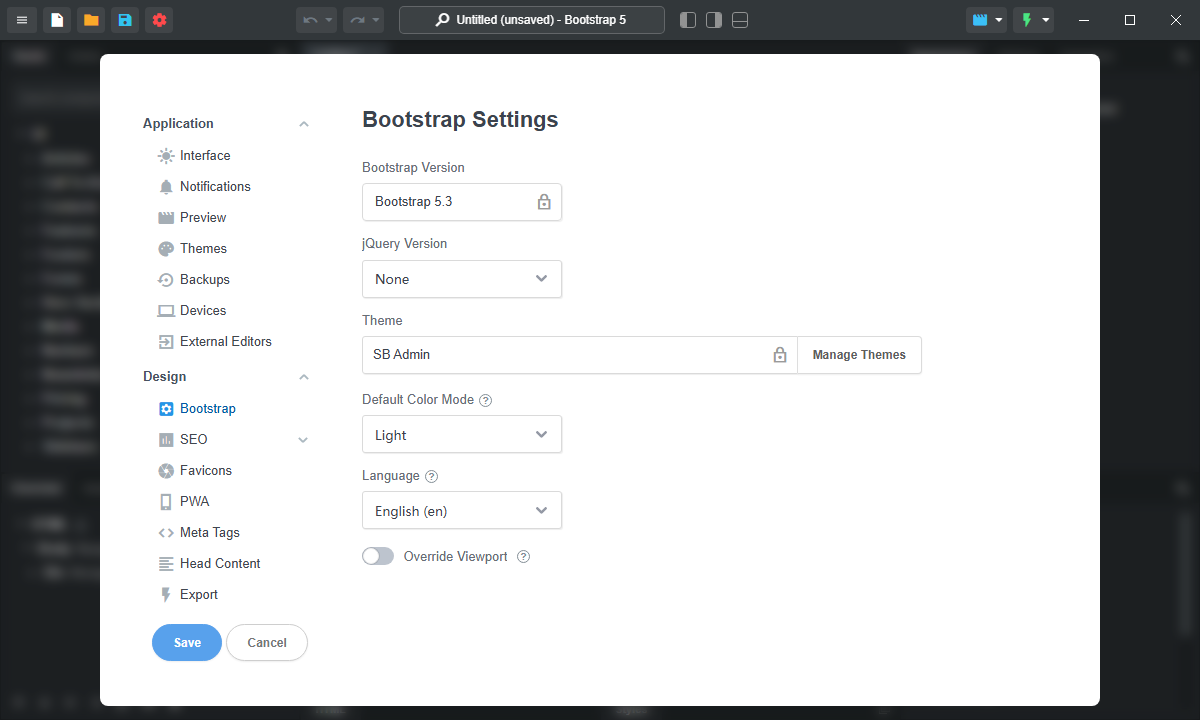Toggle the middle panel layout view
The height and width of the screenshot is (720, 1200).
click(x=713, y=19)
